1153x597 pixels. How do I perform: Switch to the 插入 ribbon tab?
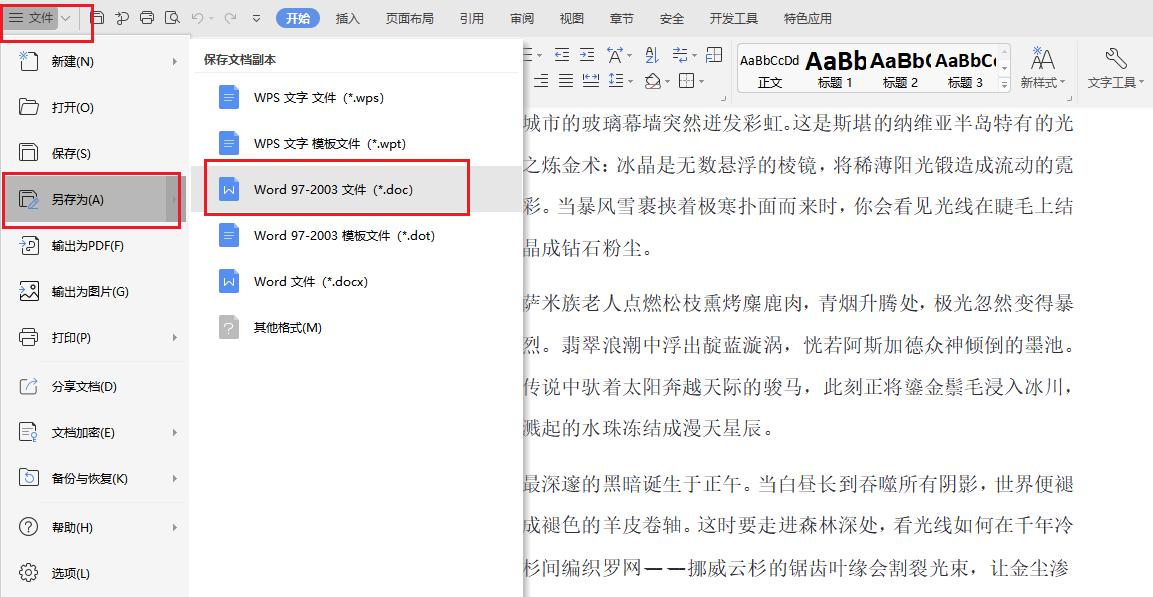tap(347, 17)
